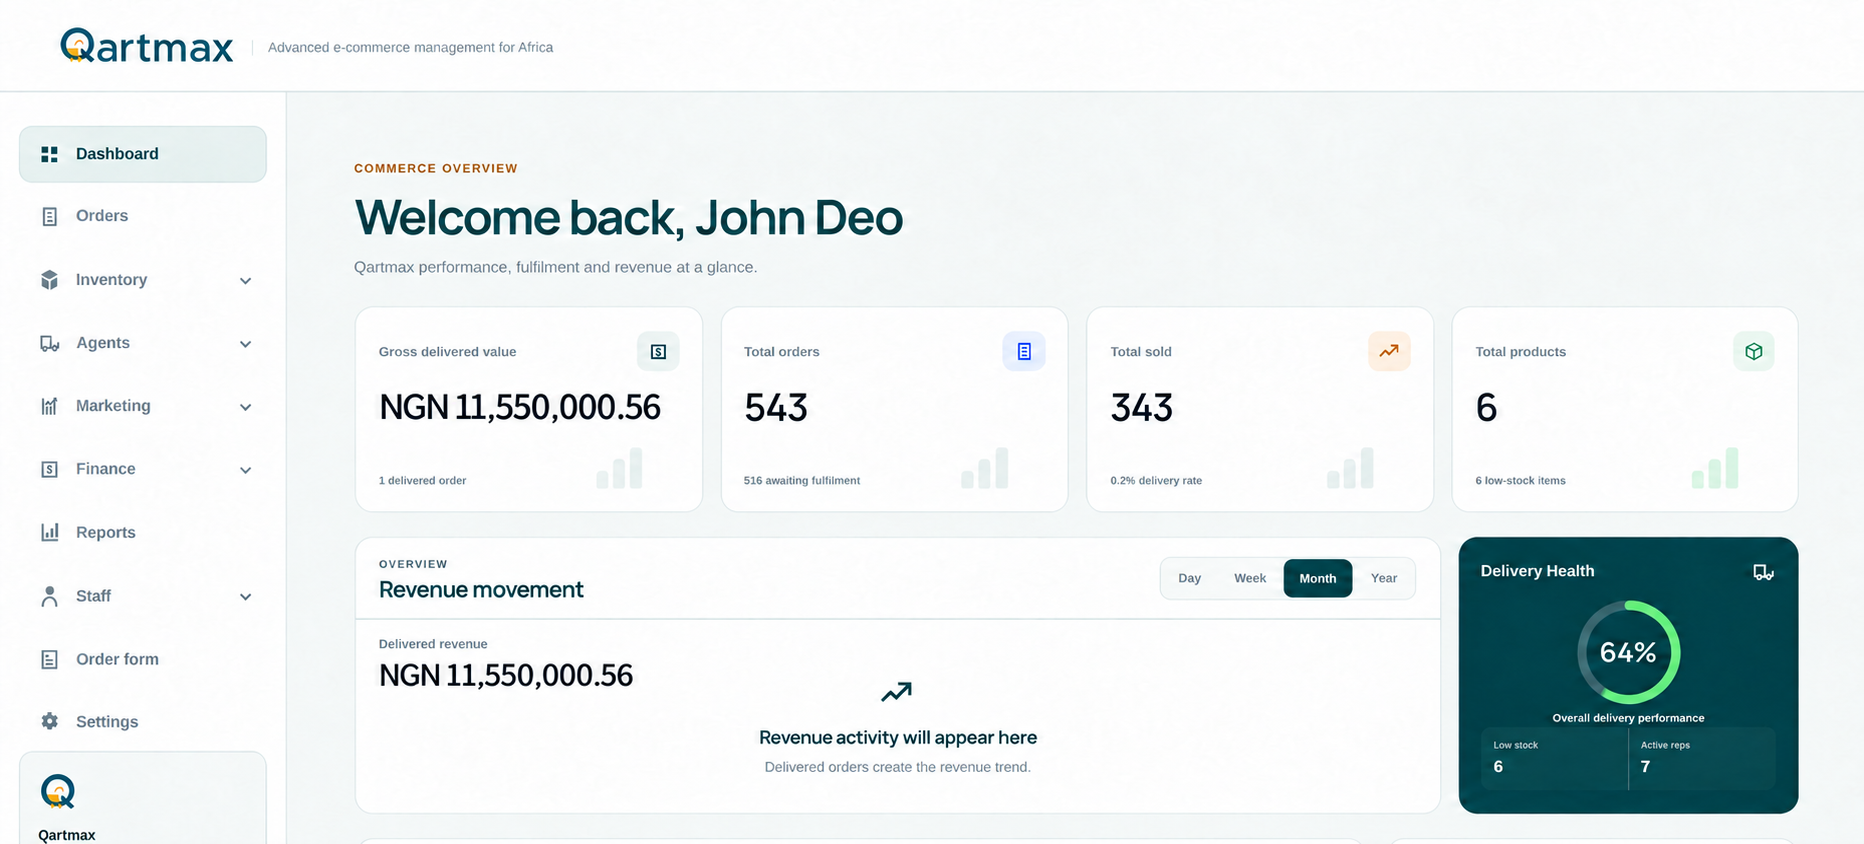Click the truck icon in Delivery Health card
This screenshot has width=1864, height=844.
click(1763, 572)
